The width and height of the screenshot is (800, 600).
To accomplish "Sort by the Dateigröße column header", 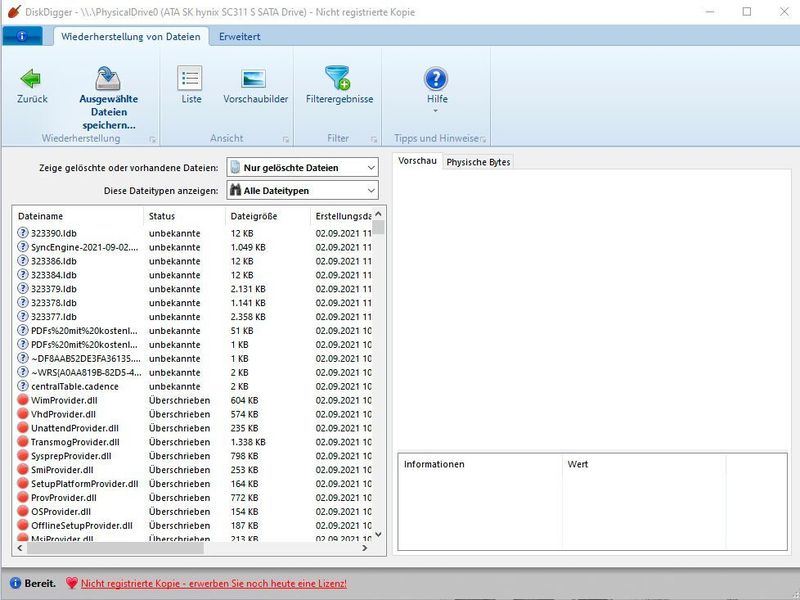I will (254, 216).
